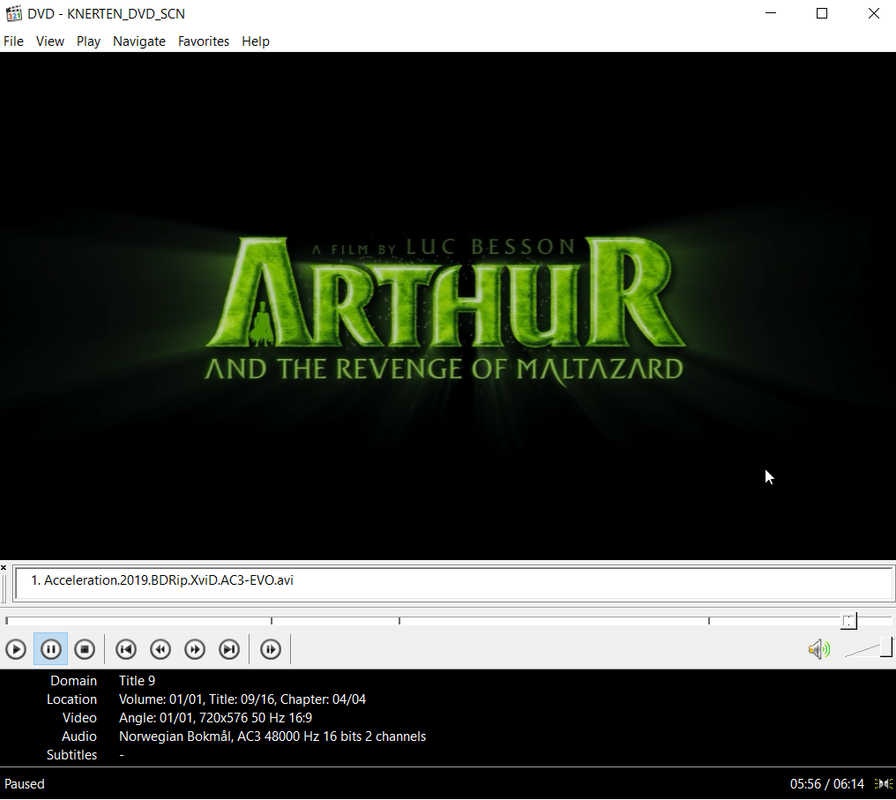Click the volume slider handle
This screenshot has width=896, height=800.
886,647
